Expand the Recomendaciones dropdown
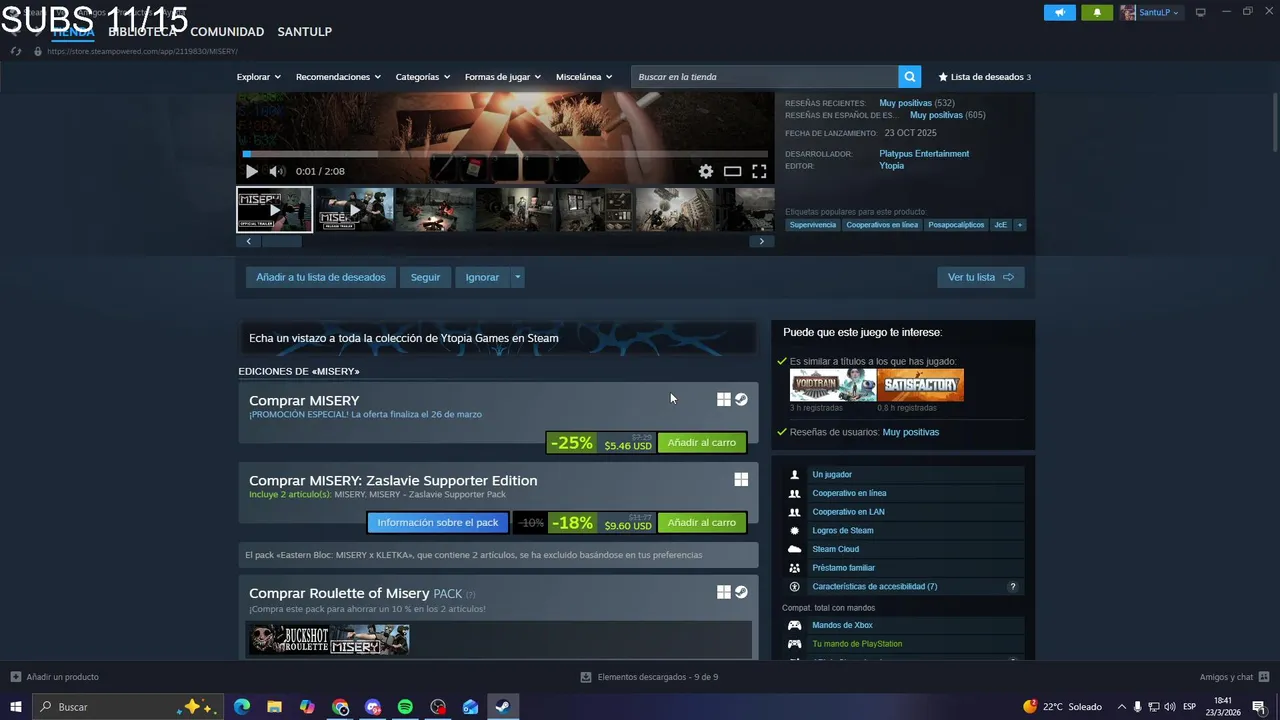This screenshot has height=720, width=1280. [x=338, y=77]
